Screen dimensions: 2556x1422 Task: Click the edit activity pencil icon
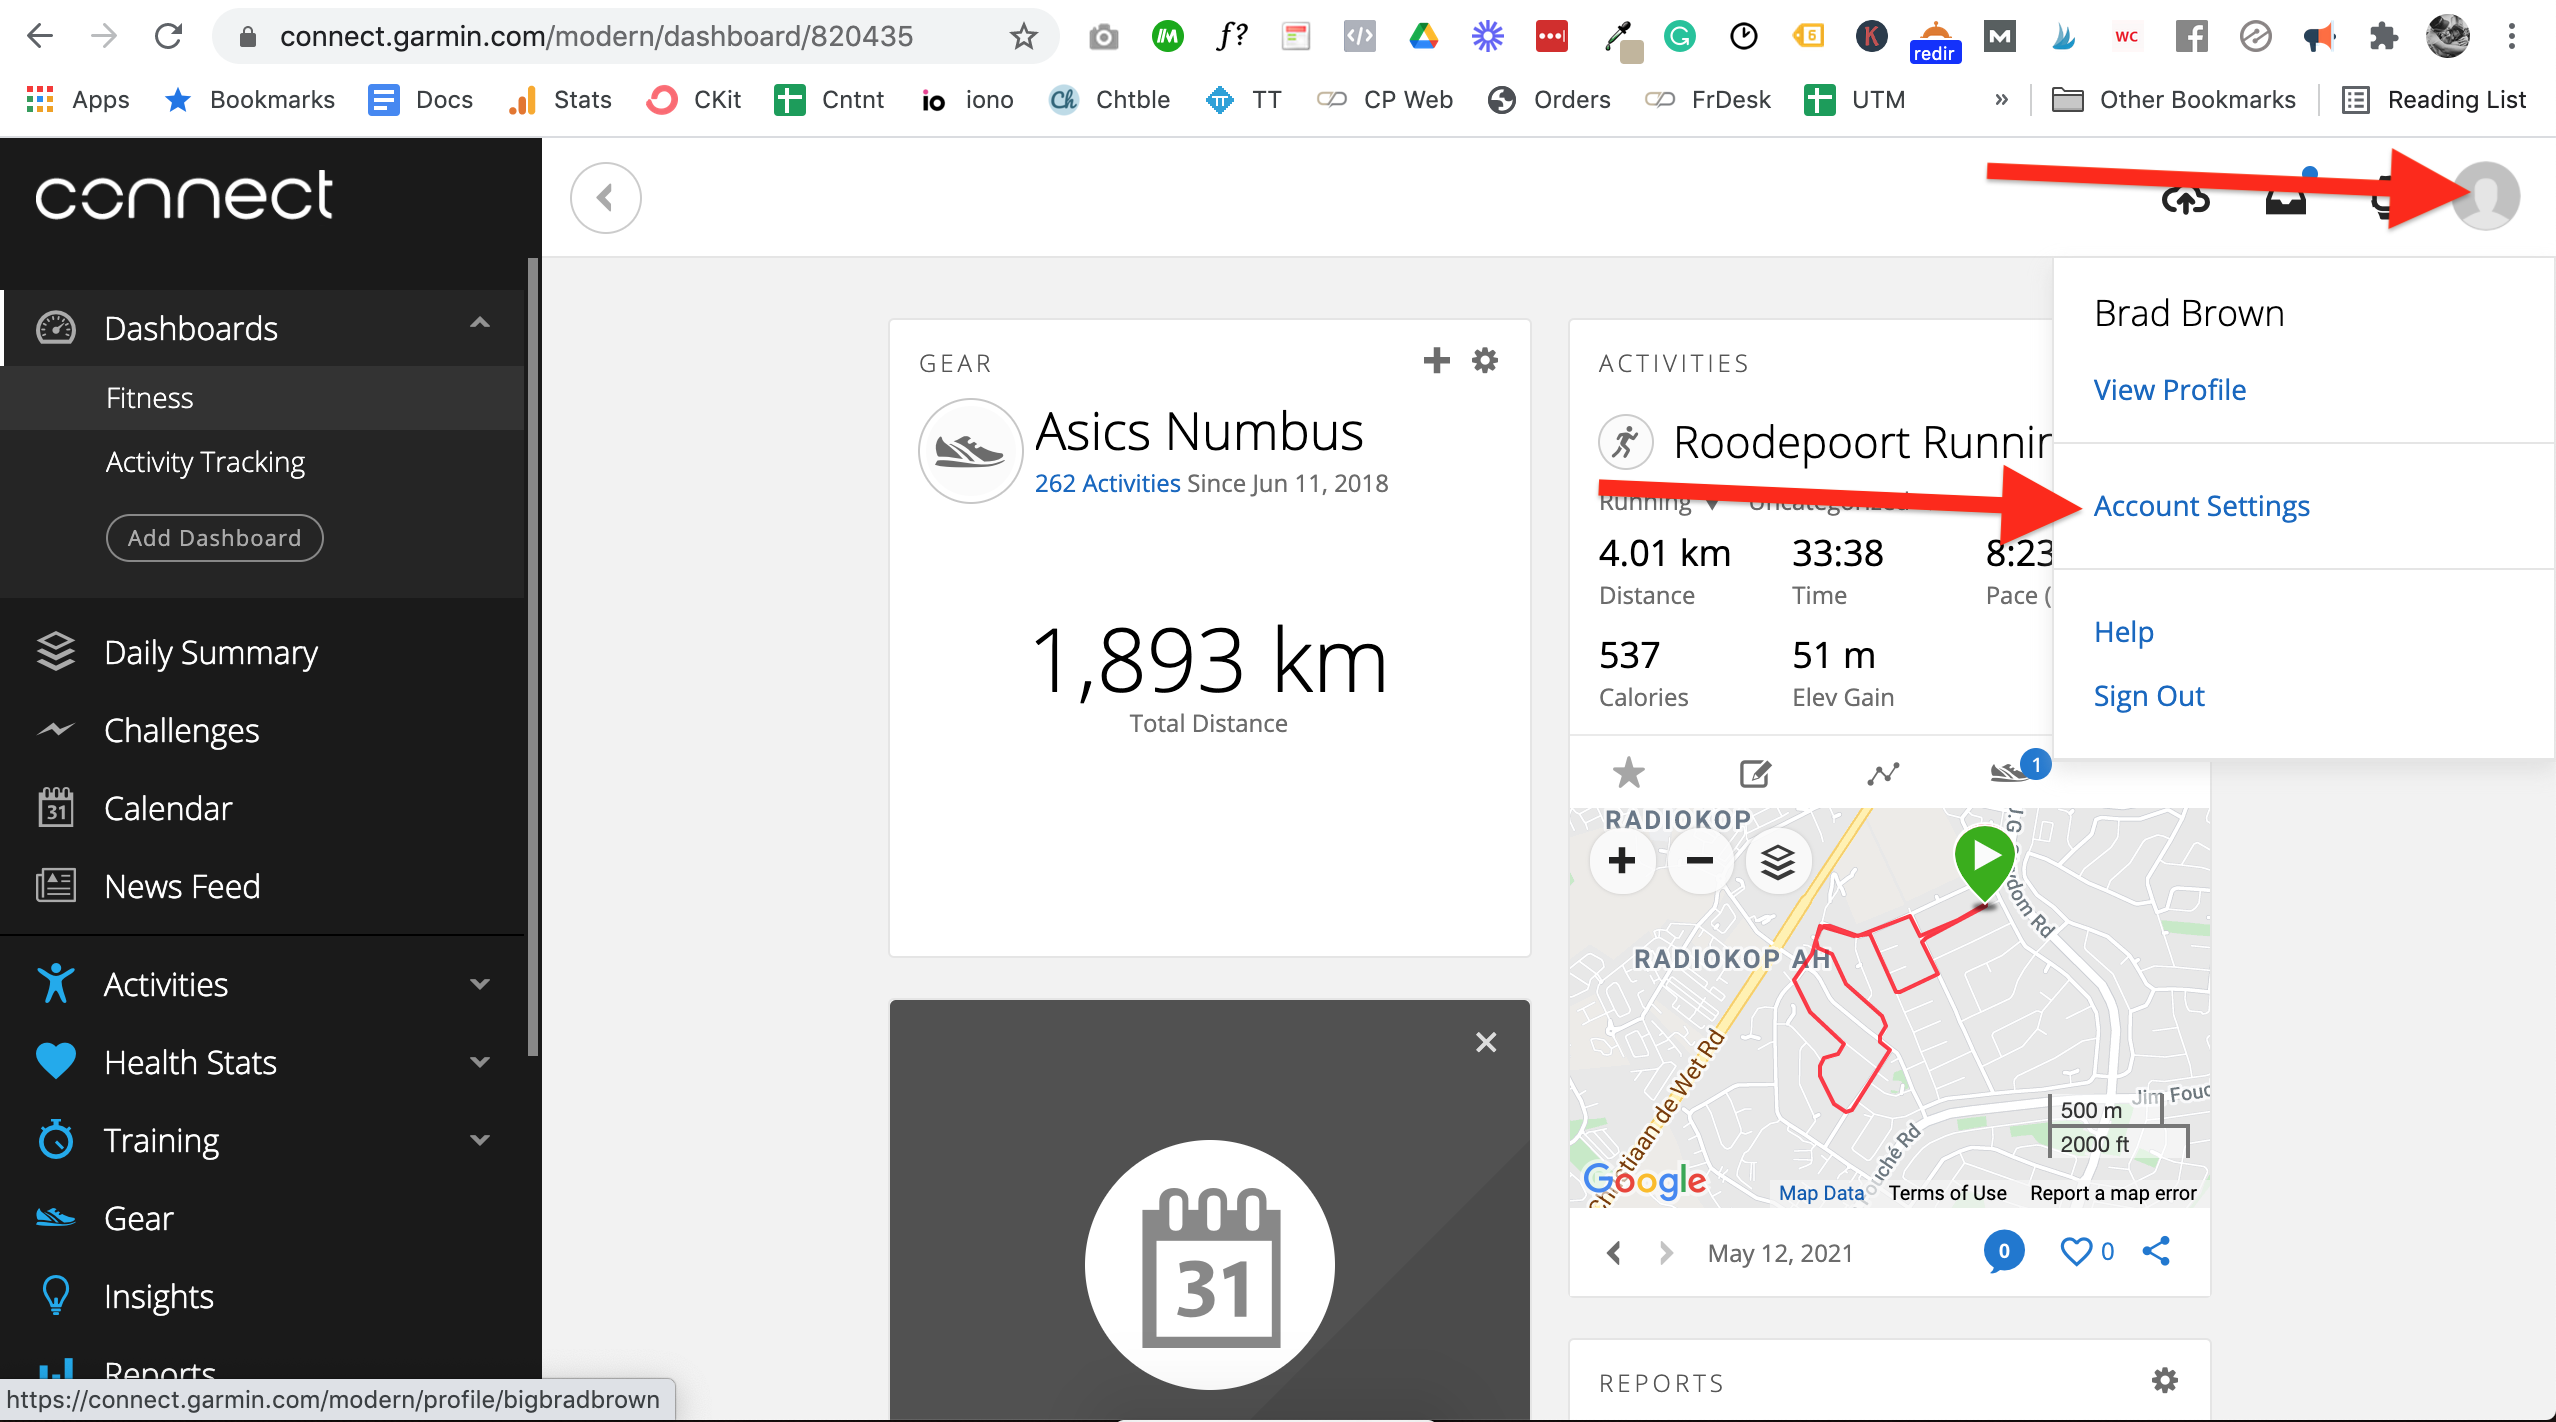[x=1755, y=773]
